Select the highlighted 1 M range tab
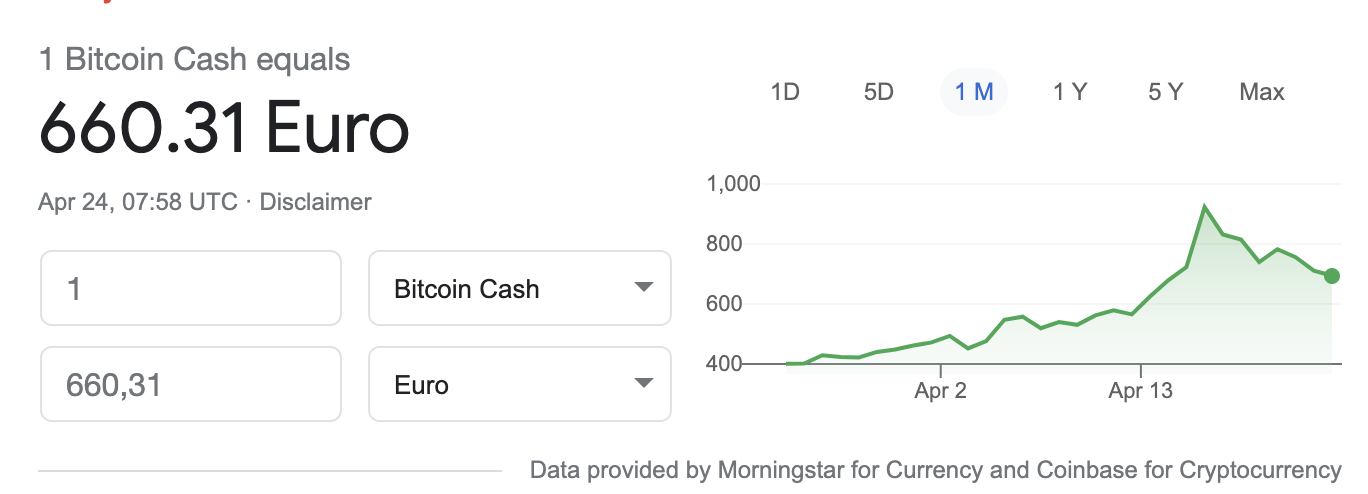The height and width of the screenshot is (494, 1368). 974,92
